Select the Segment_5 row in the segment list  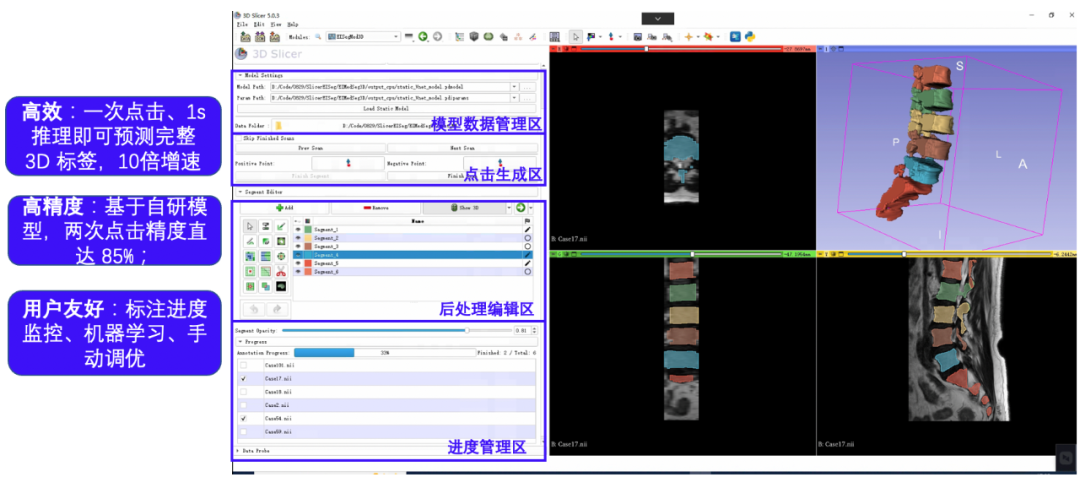(x=415, y=263)
